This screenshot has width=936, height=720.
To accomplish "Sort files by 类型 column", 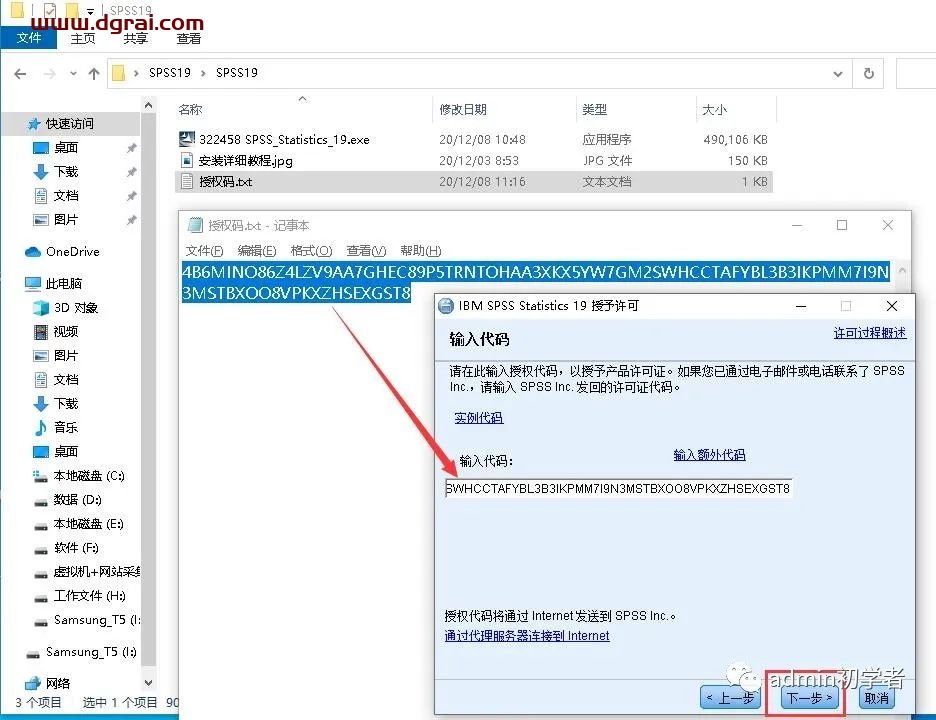I will [595, 109].
